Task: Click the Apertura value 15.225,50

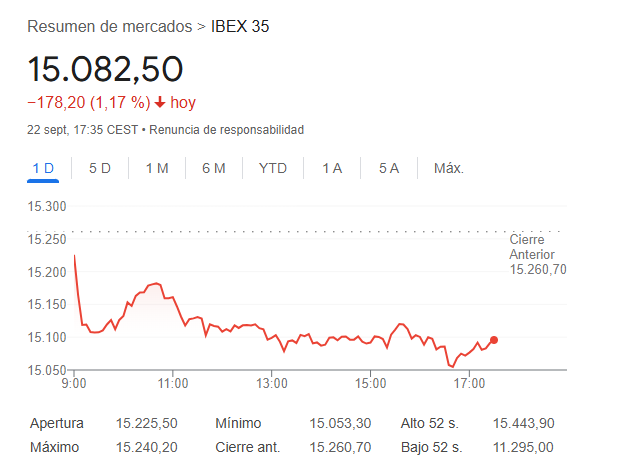Action: point(146,423)
